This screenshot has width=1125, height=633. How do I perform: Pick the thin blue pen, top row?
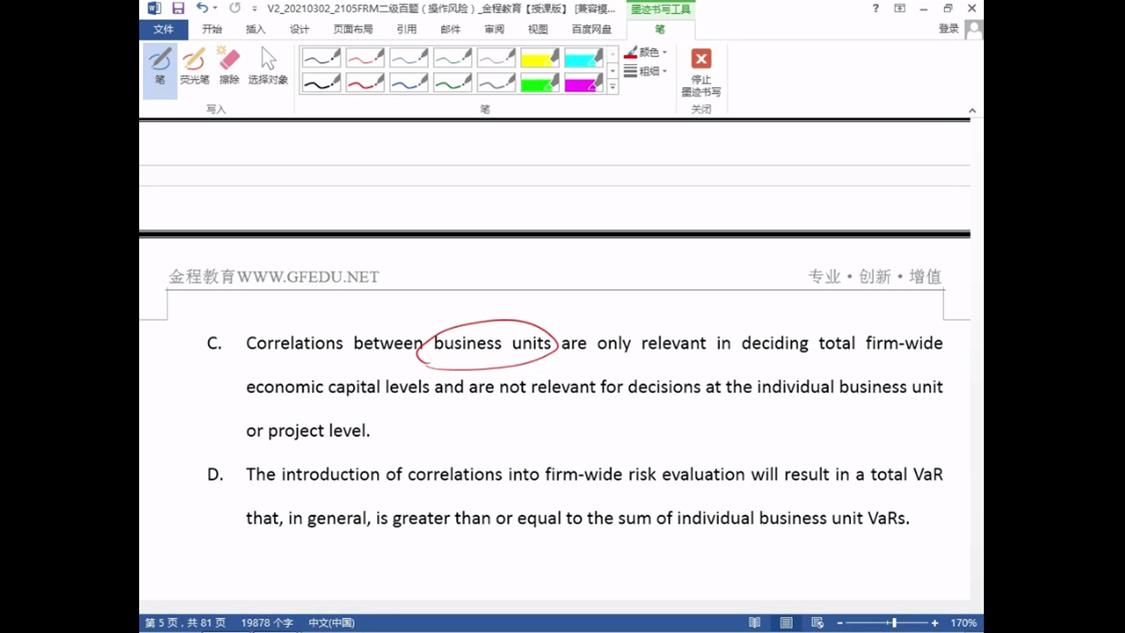click(409, 57)
